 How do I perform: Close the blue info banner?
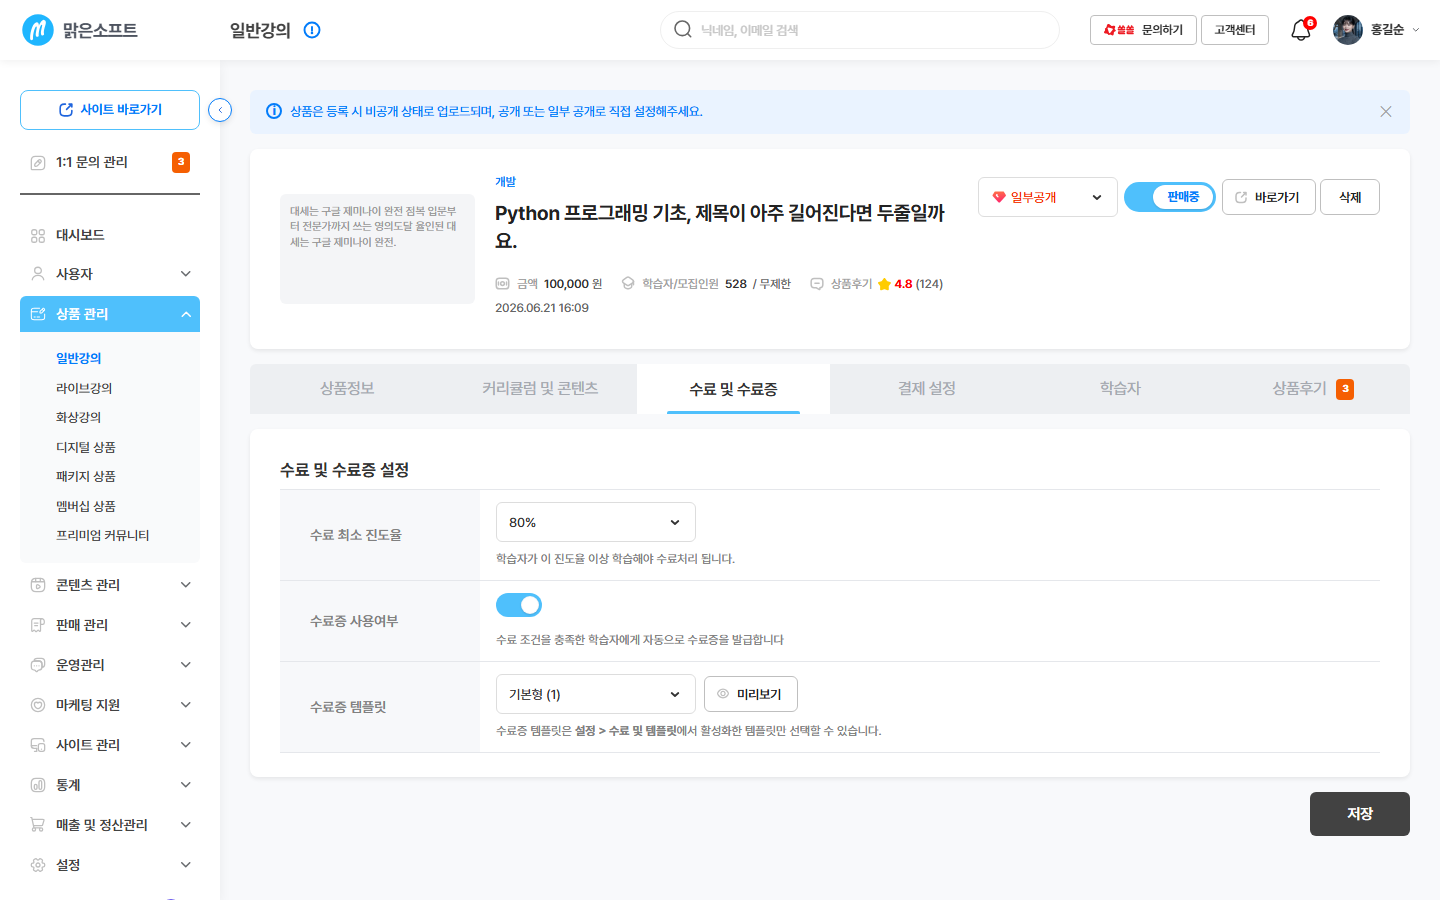coord(1386,112)
